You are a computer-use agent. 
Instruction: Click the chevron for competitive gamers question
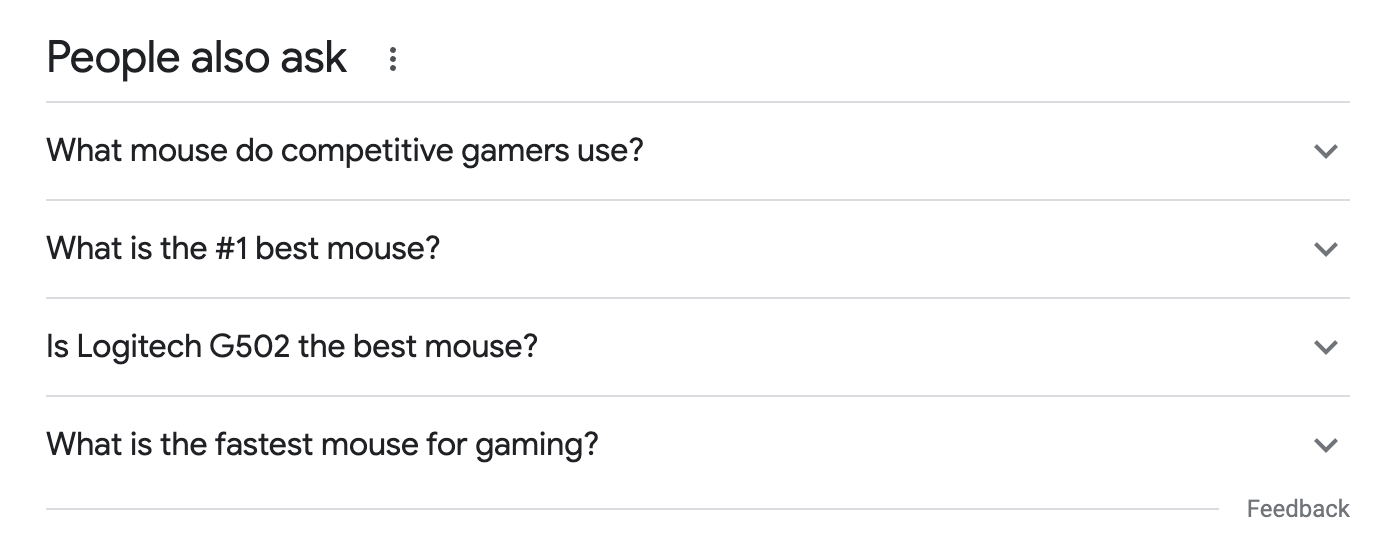click(x=1326, y=152)
